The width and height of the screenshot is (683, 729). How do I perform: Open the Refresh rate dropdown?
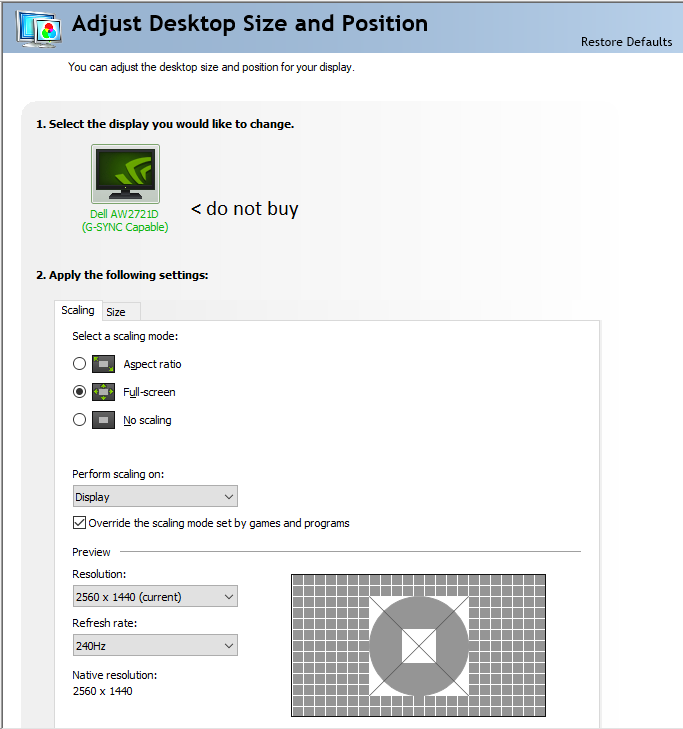(155, 646)
